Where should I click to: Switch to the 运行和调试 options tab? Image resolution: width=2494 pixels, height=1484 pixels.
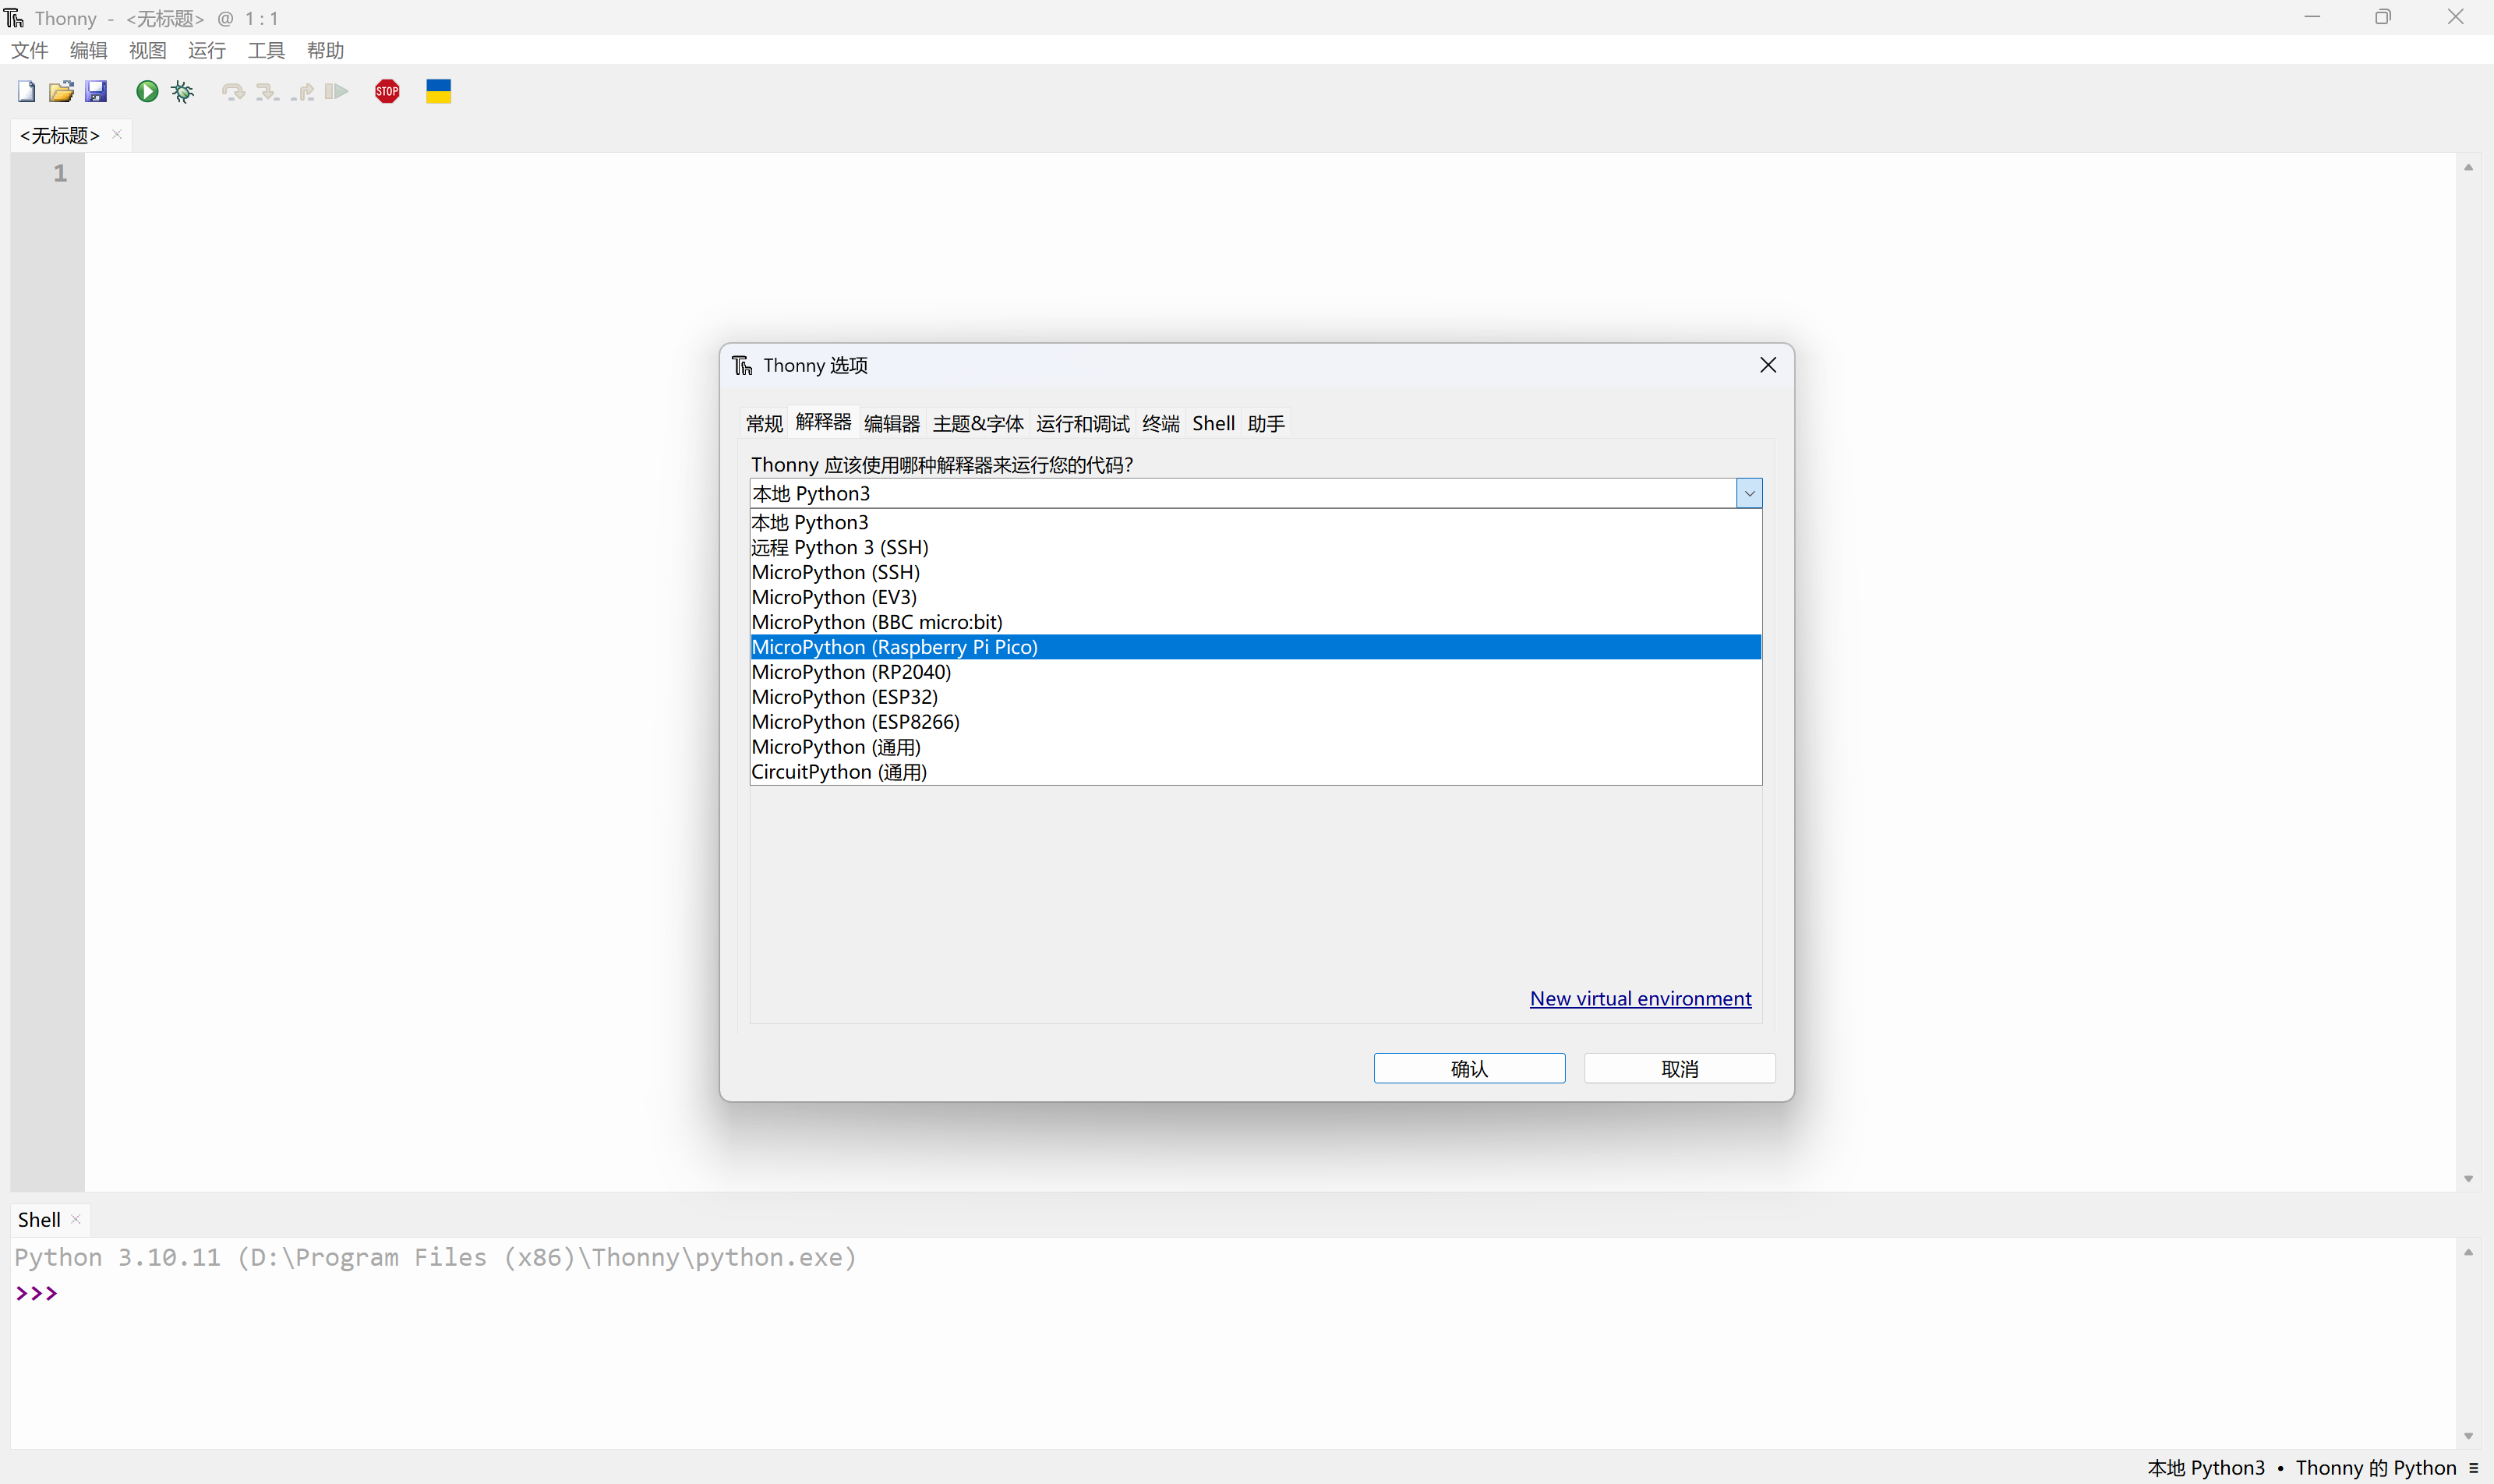pos(1082,423)
